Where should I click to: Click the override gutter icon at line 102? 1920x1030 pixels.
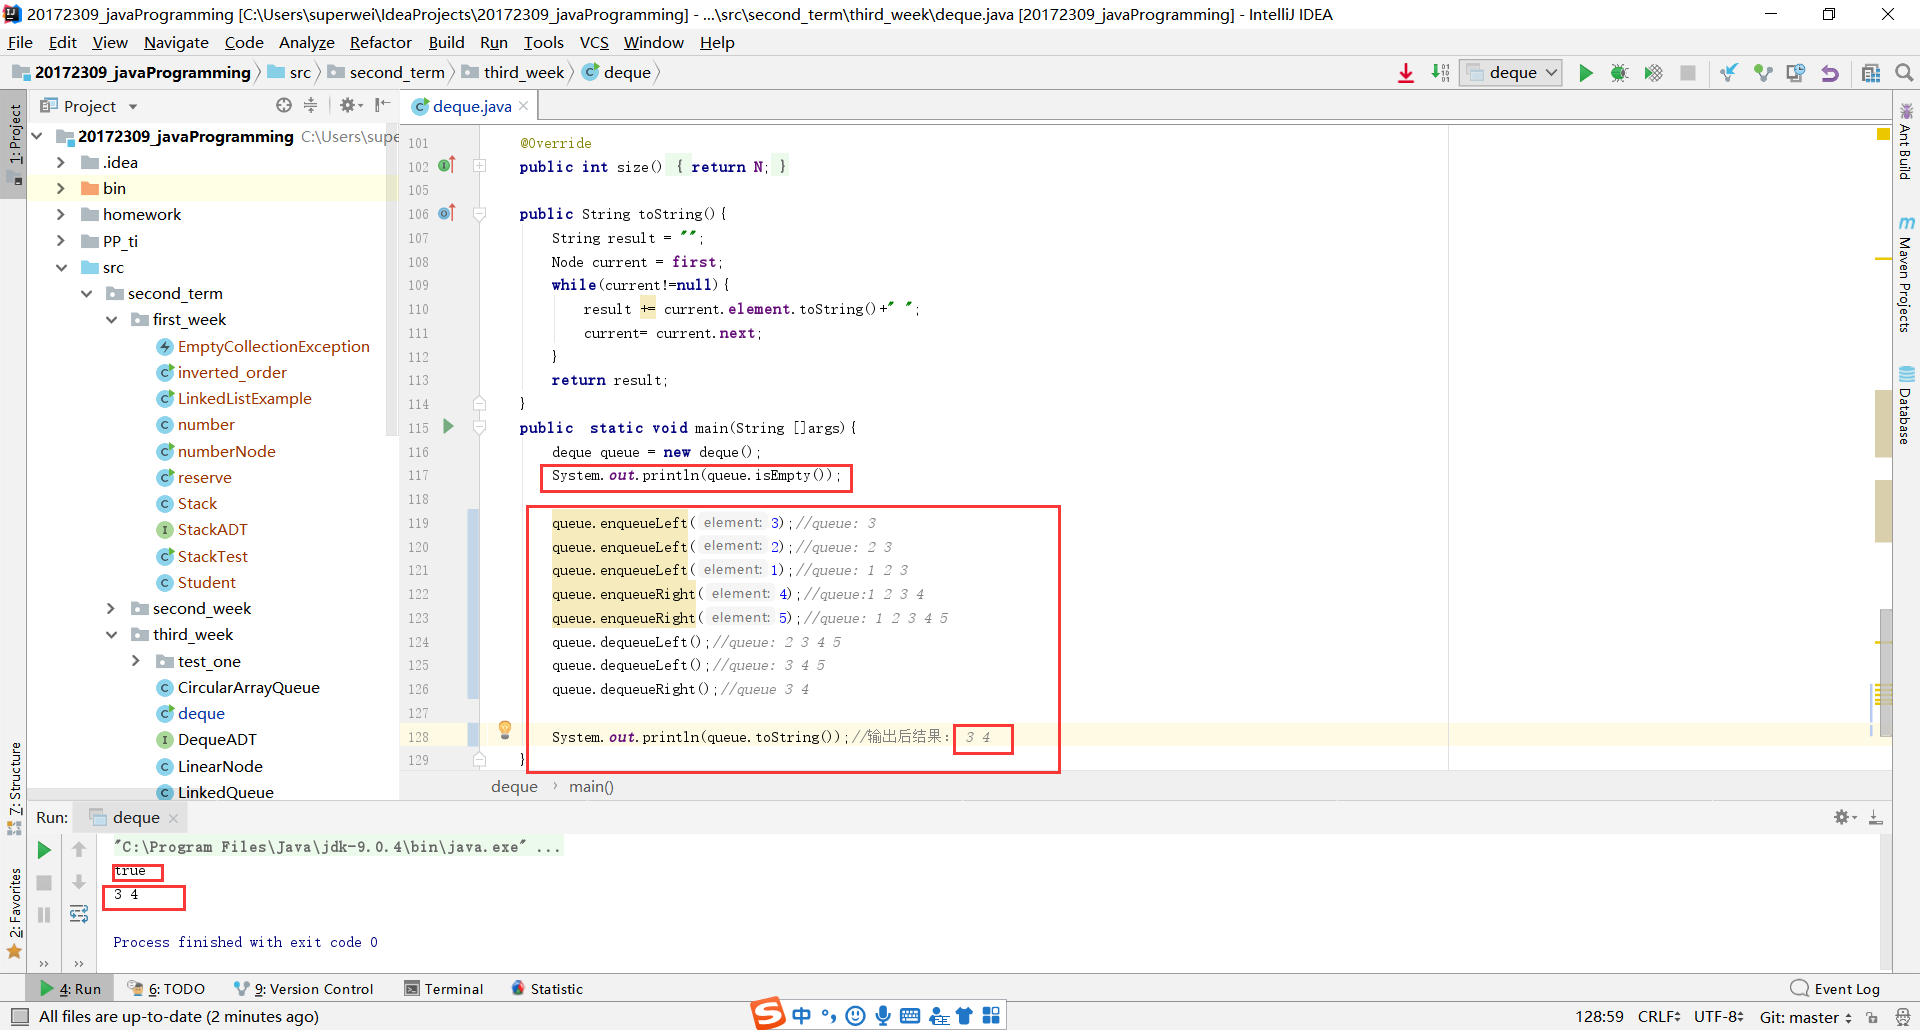click(x=447, y=165)
